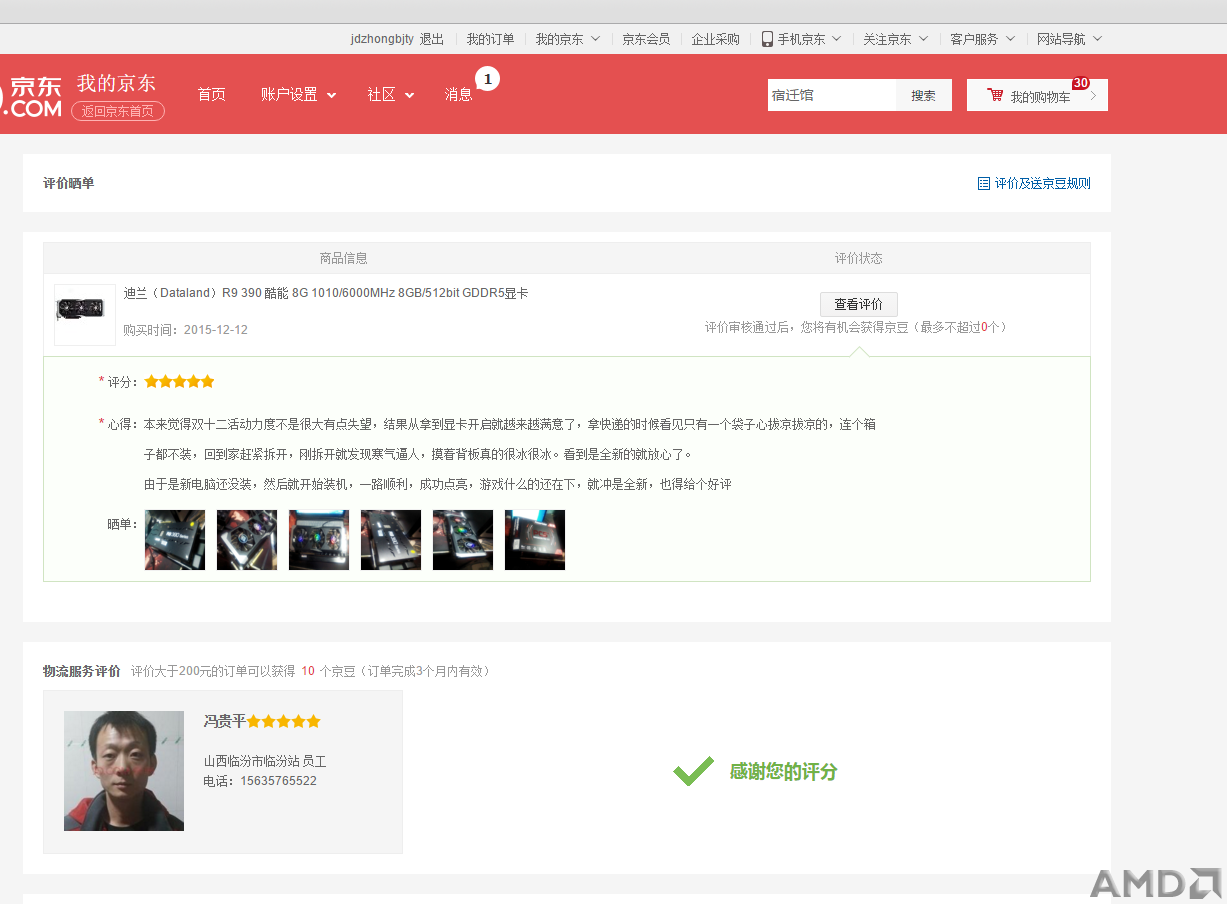Click the 查看评价 button
The width and height of the screenshot is (1227, 904).
(x=859, y=304)
